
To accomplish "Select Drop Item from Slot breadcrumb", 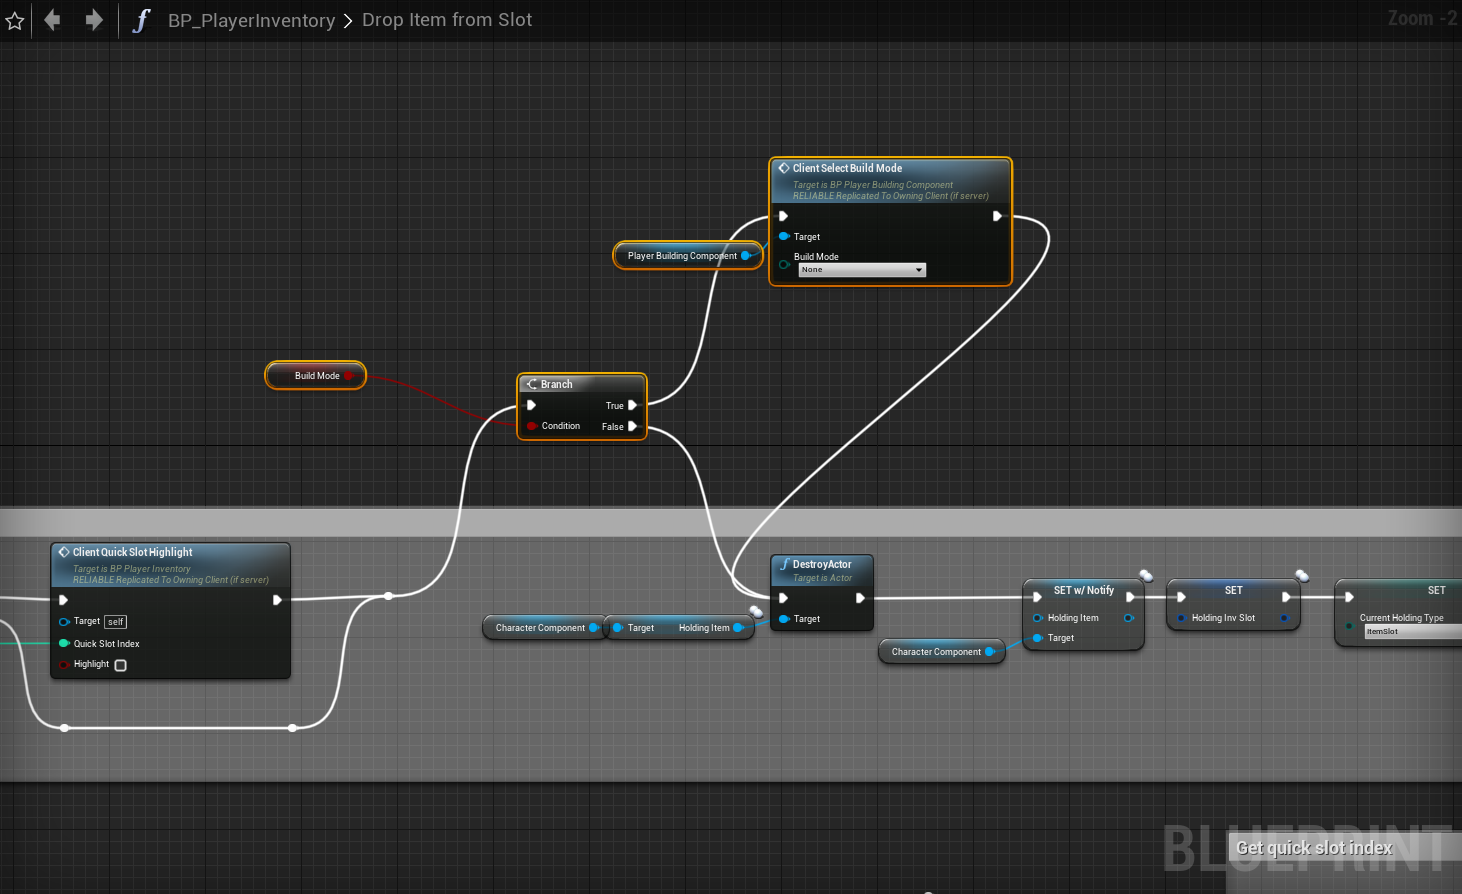I will point(447,20).
